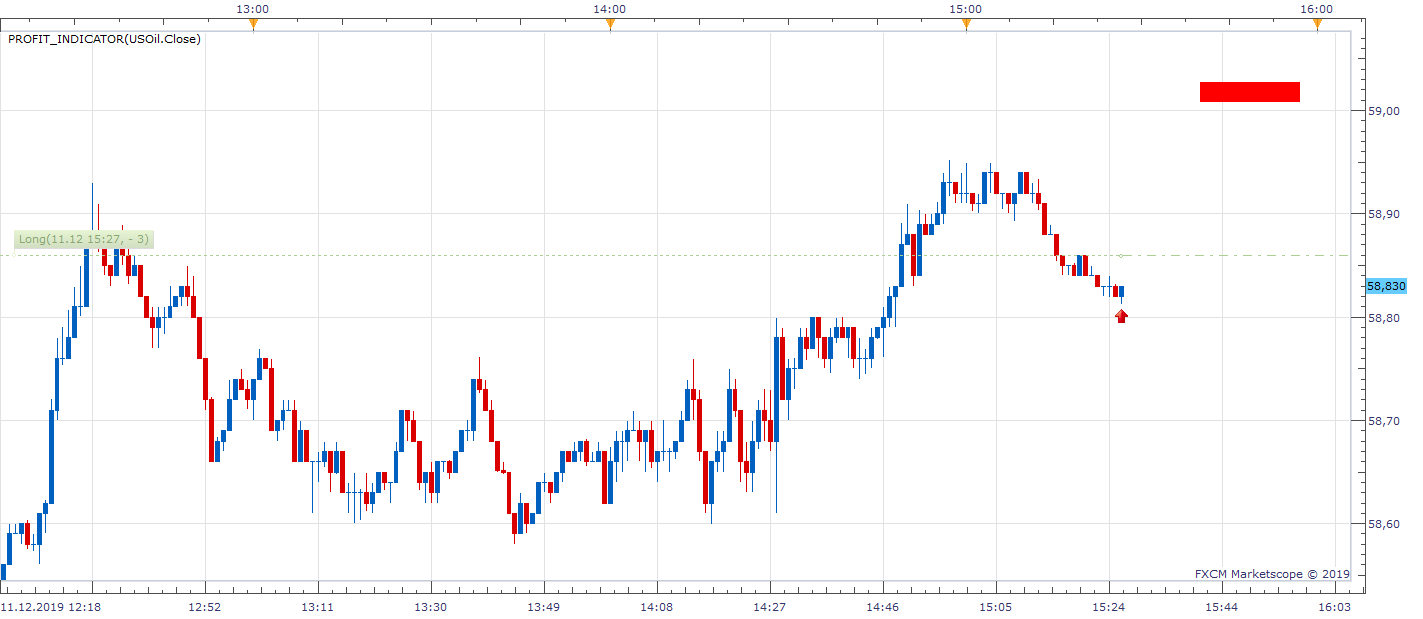This screenshot has height=619, width=1423.
Task: Click time axis label 13:30
Action: coord(430,607)
